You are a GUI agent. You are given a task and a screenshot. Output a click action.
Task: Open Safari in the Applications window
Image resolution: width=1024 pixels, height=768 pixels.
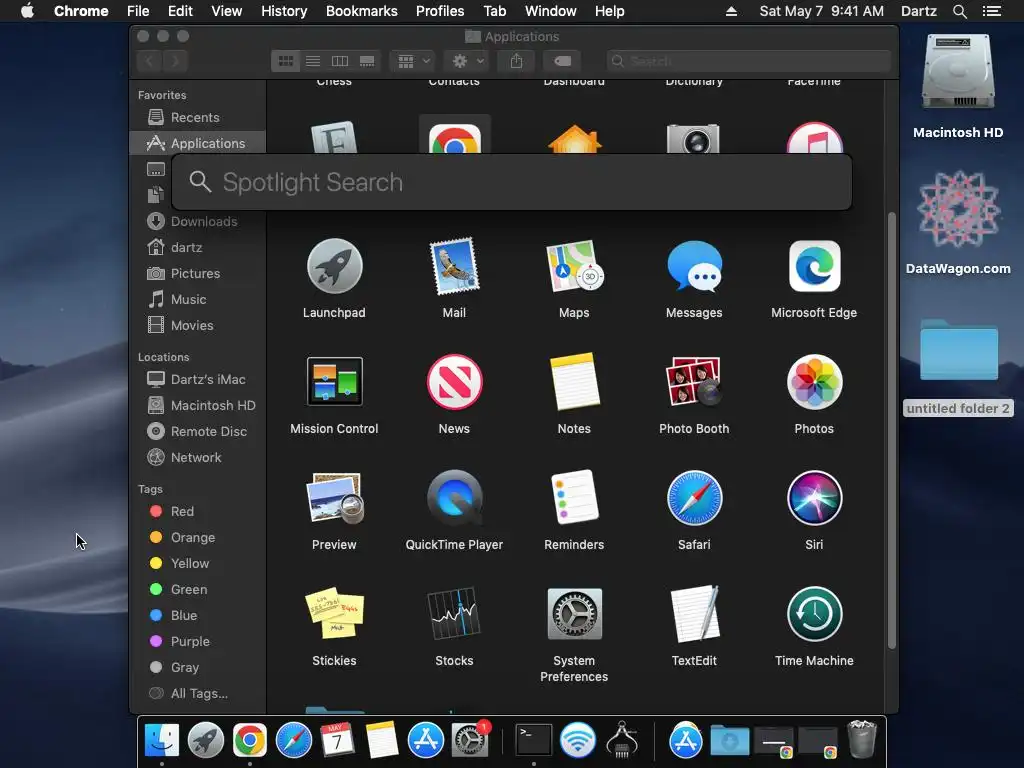click(694, 498)
